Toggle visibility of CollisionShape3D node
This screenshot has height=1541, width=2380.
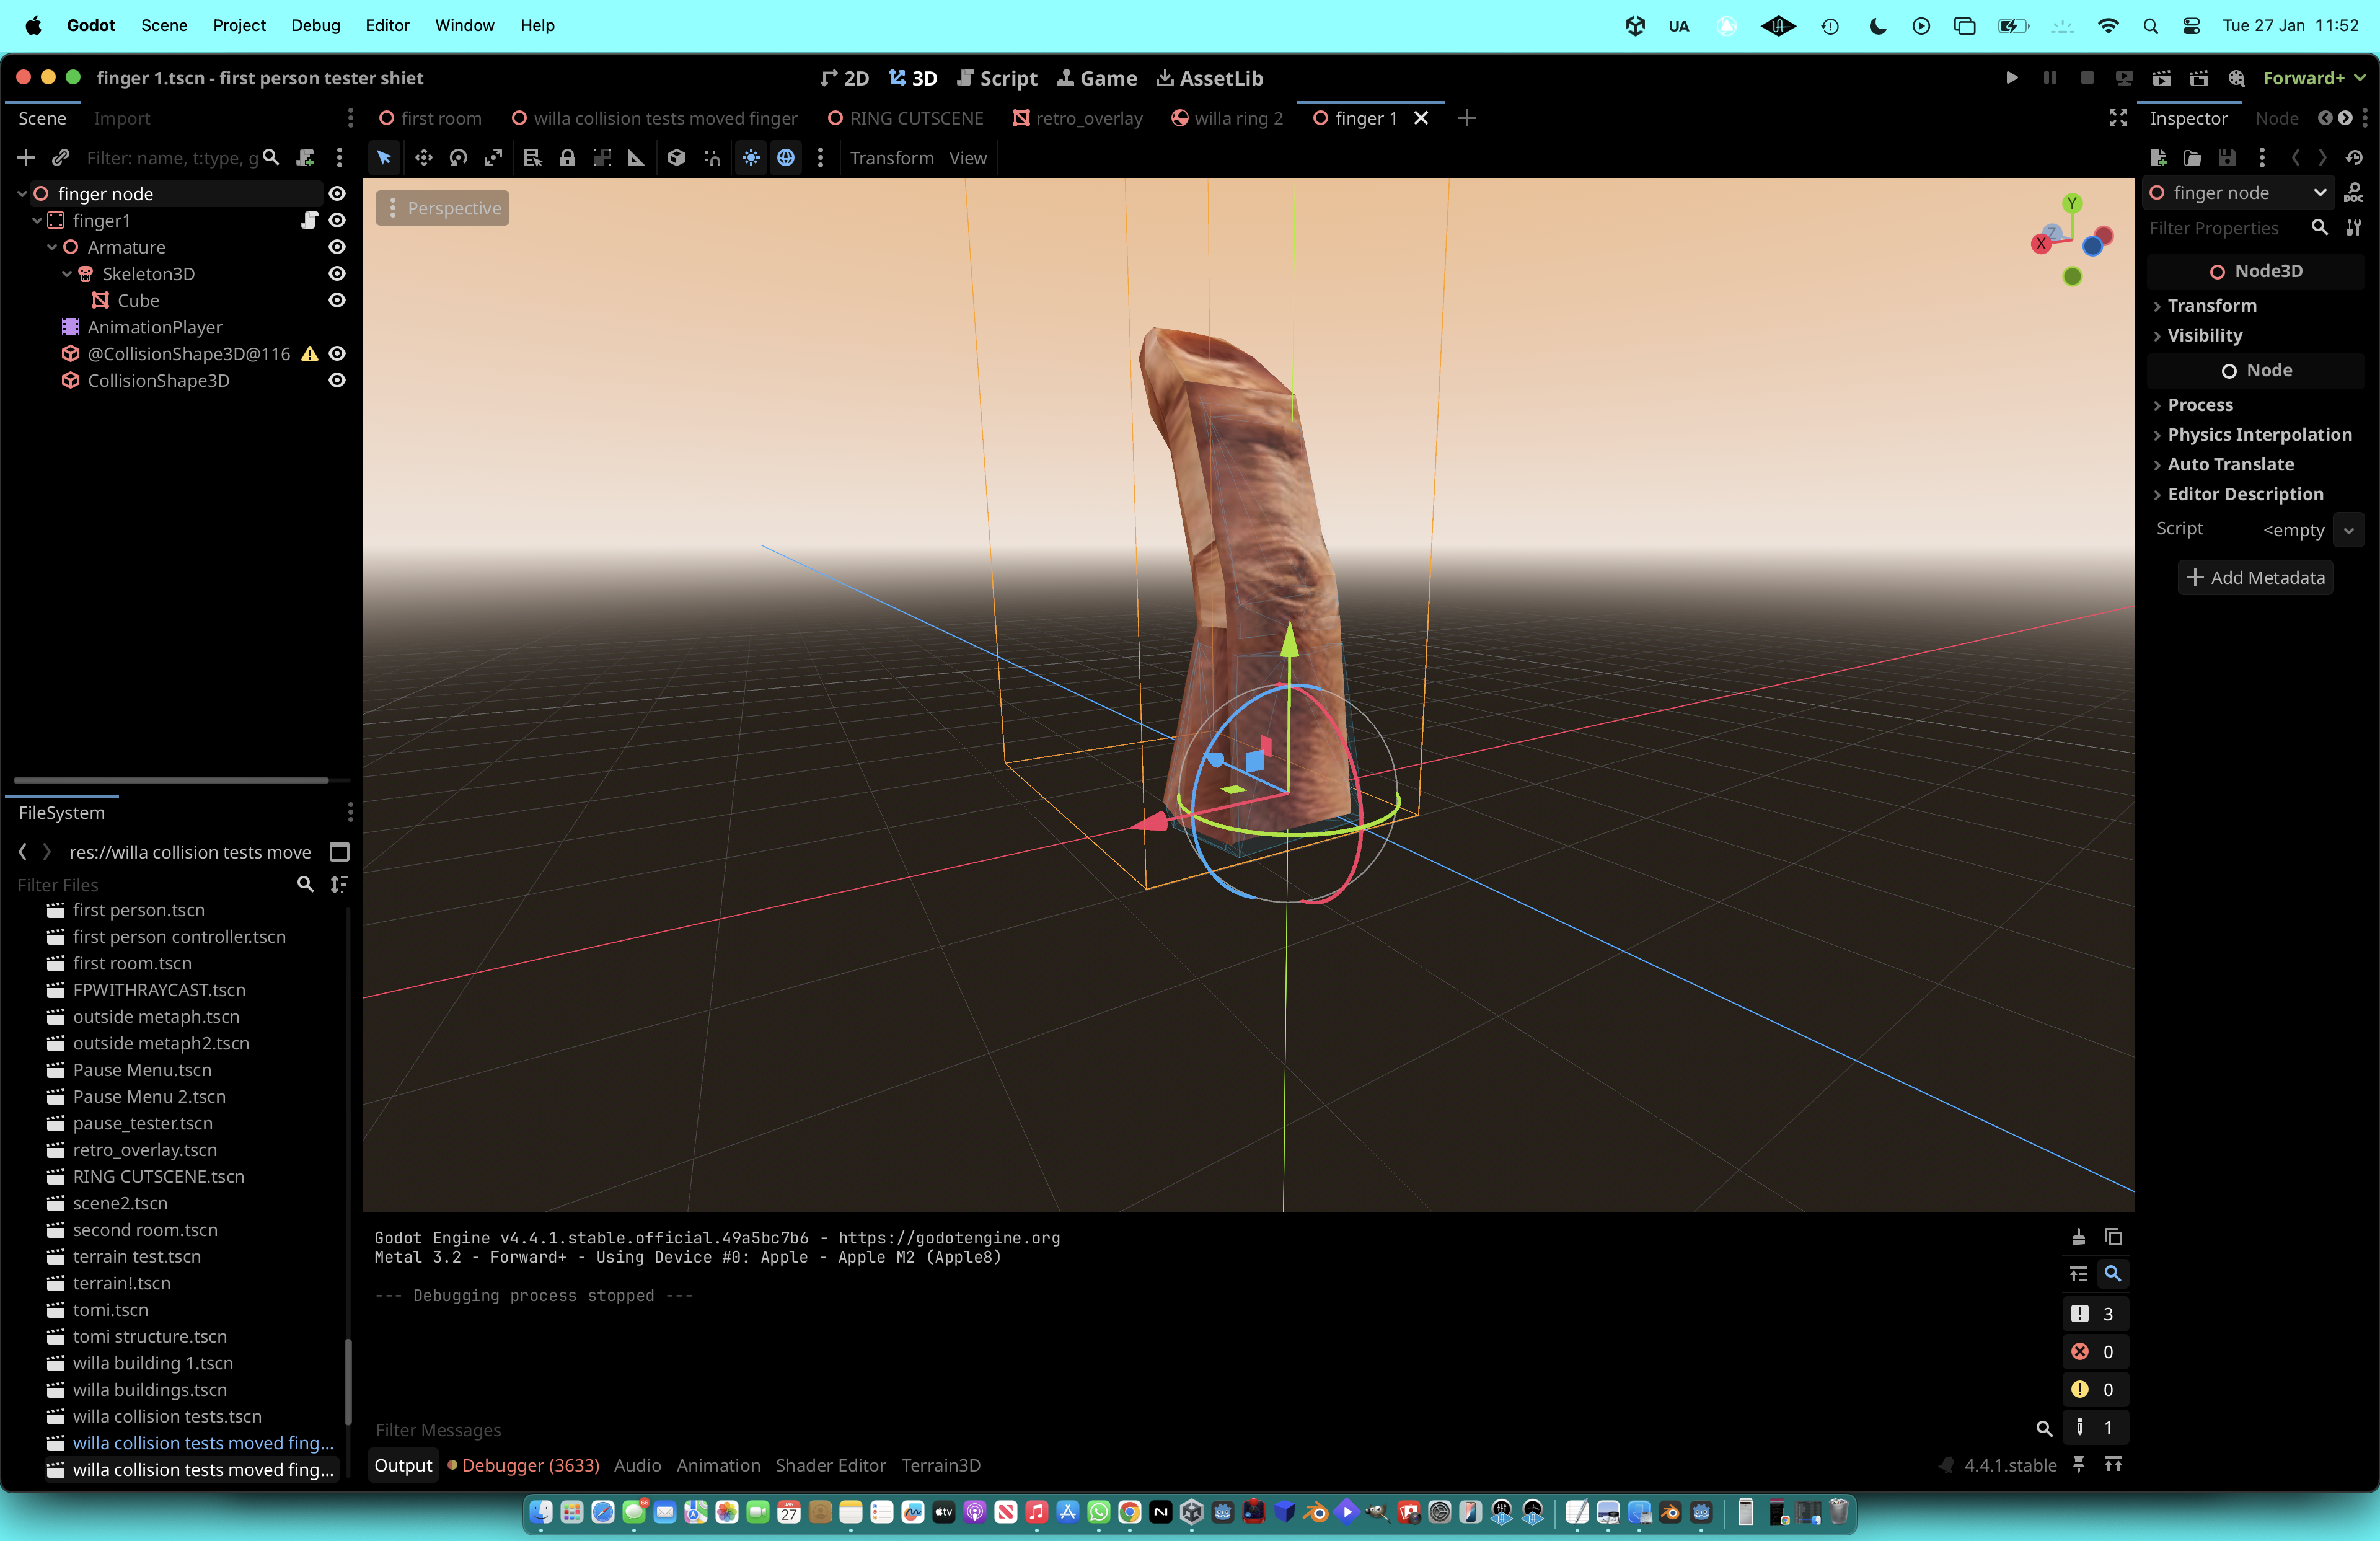(337, 380)
